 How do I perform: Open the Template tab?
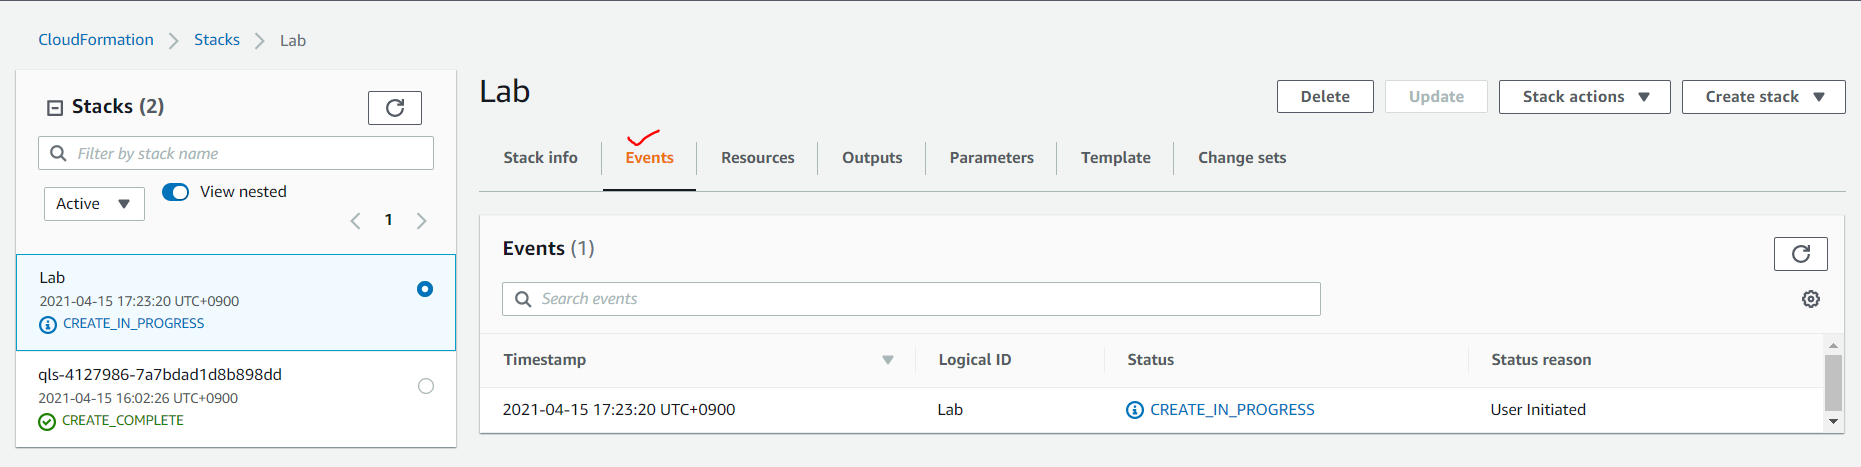(1115, 158)
